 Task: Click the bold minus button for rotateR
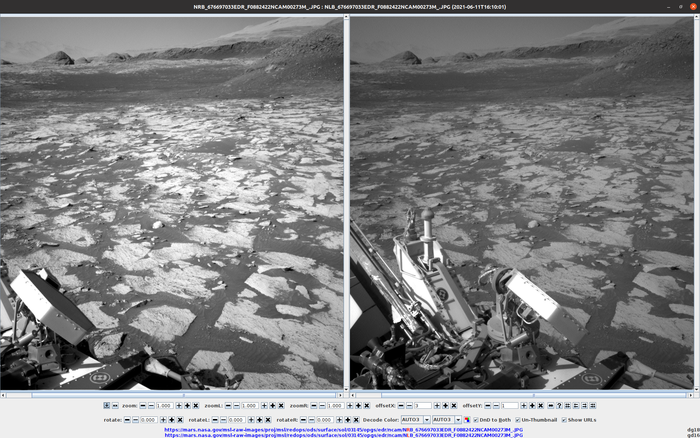(303, 420)
